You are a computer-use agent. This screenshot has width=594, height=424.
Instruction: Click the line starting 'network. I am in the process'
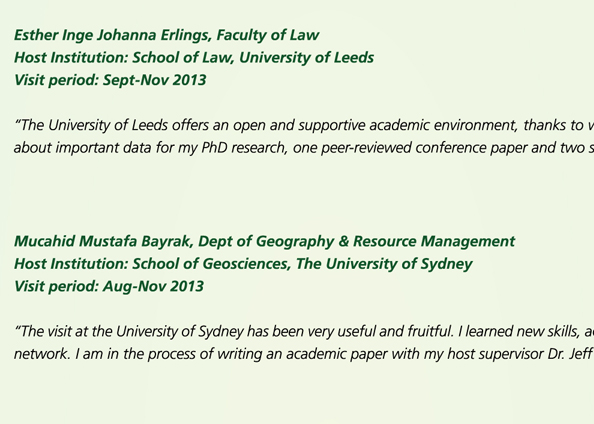tap(304, 354)
